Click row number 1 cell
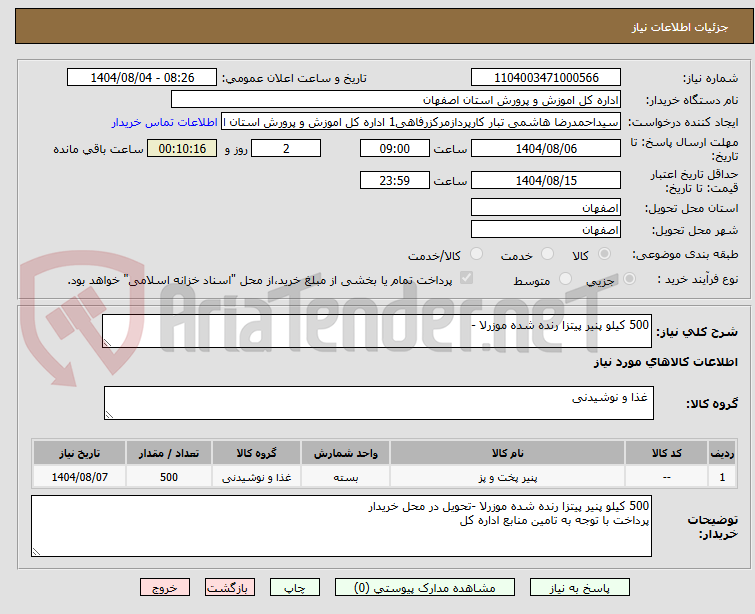Viewport: 755px width, 614px height. pos(722,477)
